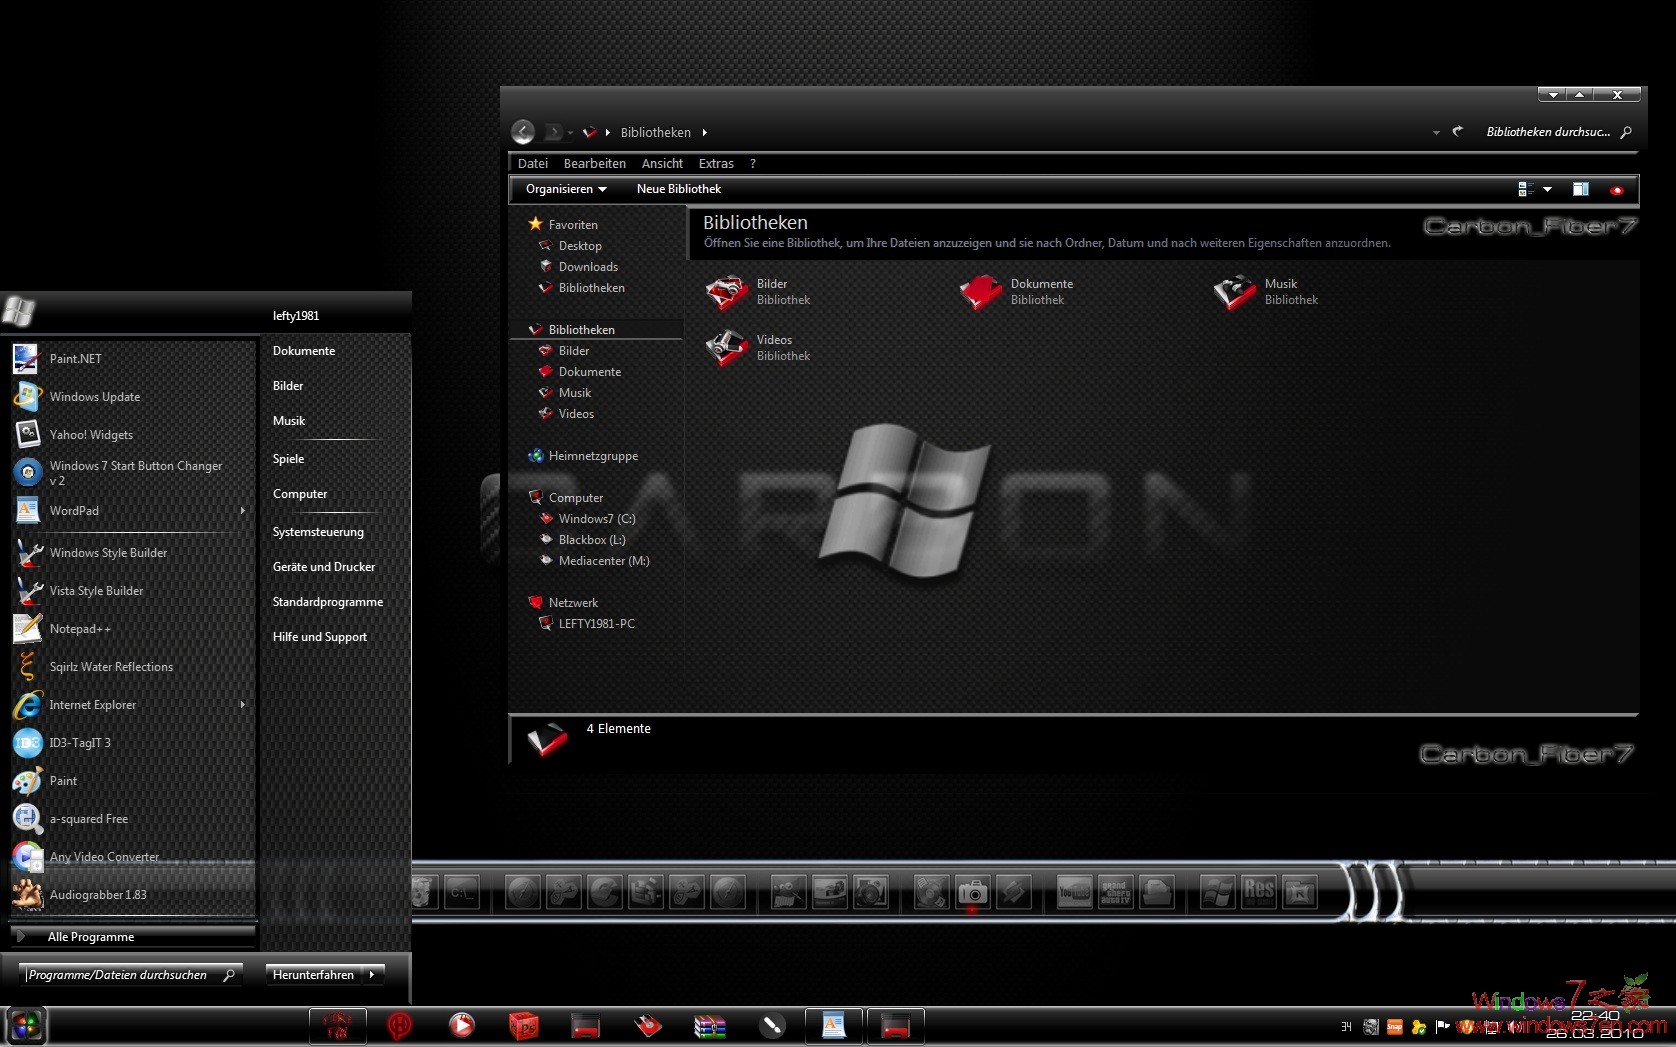
Task: Open the Datei menu
Action: [x=532, y=163]
